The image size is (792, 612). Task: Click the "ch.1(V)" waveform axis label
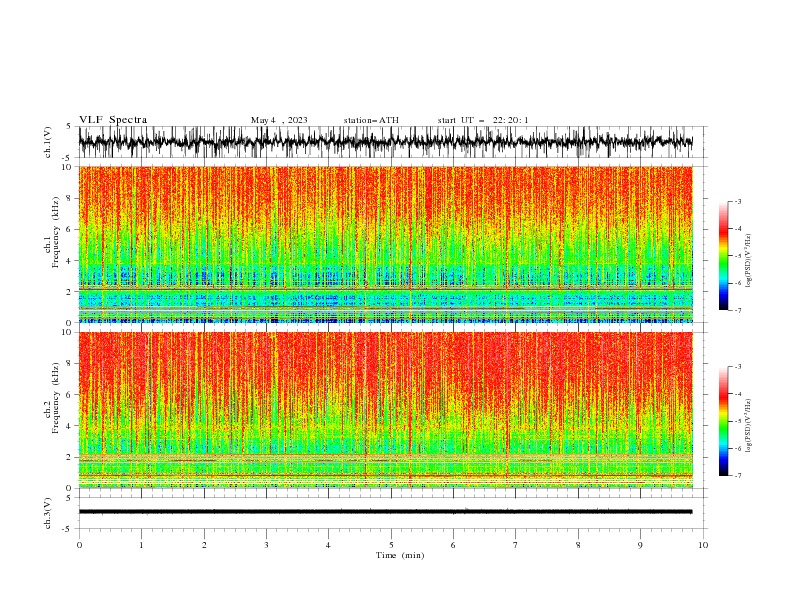tap(48, 142)
